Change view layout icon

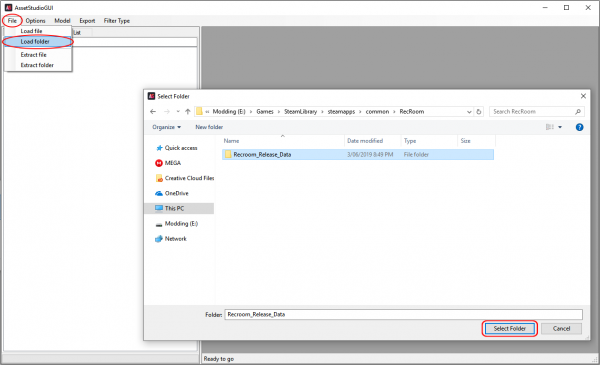[550, 127]
